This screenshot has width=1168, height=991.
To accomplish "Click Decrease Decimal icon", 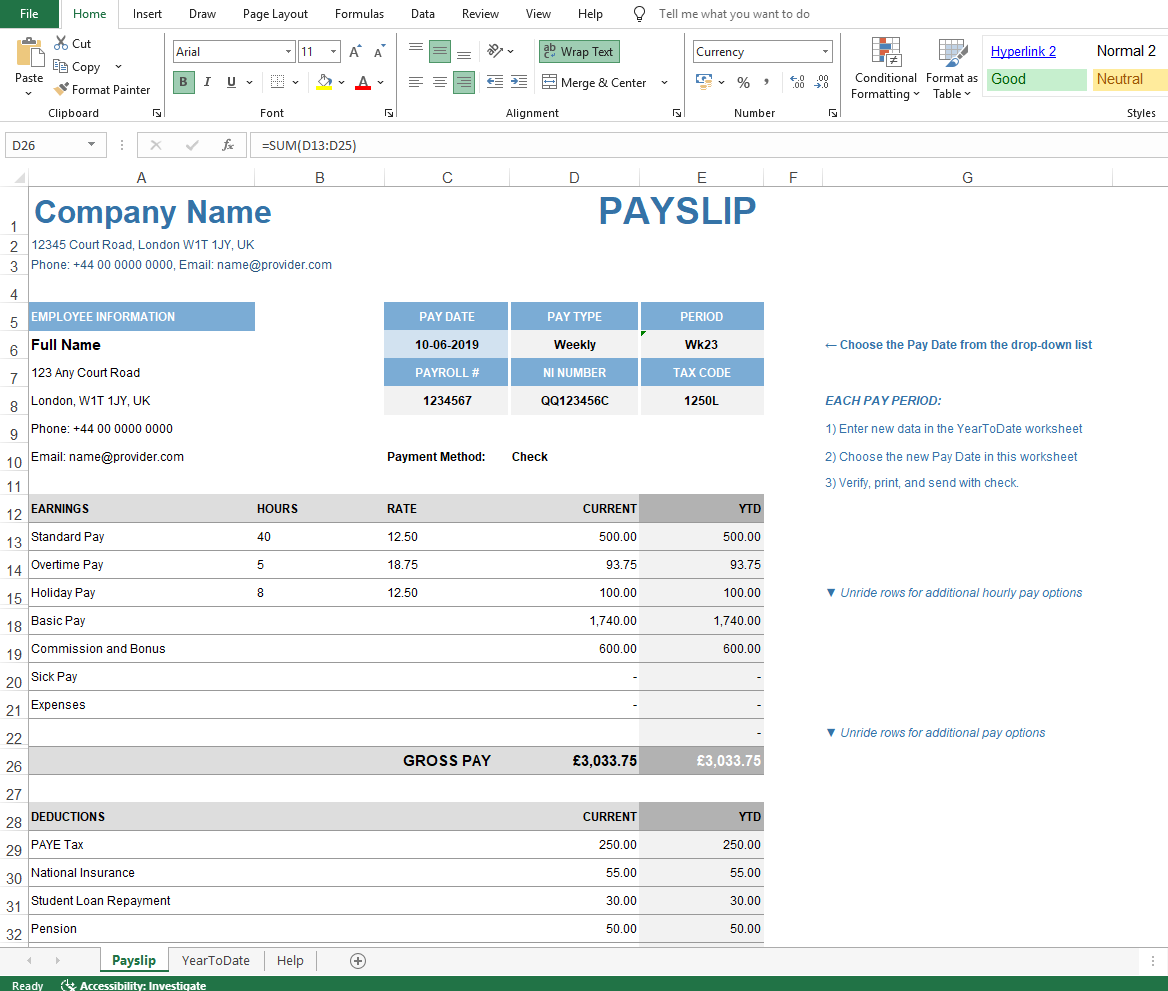I will [x=822, y=82].
